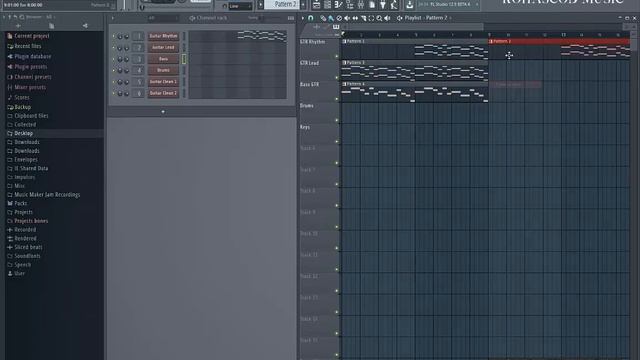Click the browser search magnifier icon

tap(22, 17)
